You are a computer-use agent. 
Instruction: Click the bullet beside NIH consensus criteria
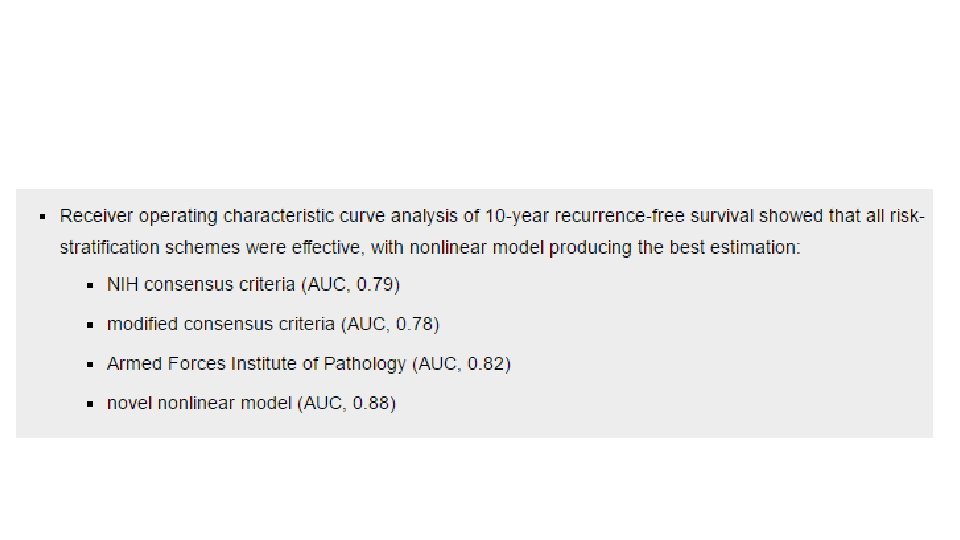tap(90, 286)
